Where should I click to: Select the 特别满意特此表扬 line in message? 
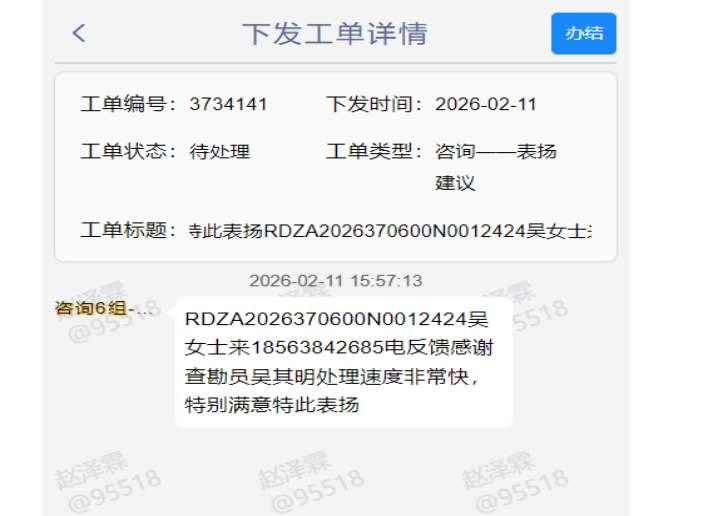(x=271, y=405)
